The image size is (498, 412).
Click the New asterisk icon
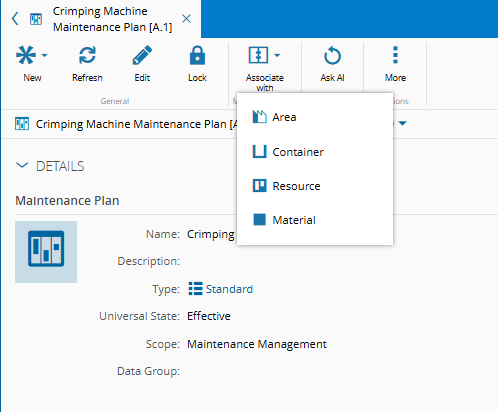(x=26, y=55)
